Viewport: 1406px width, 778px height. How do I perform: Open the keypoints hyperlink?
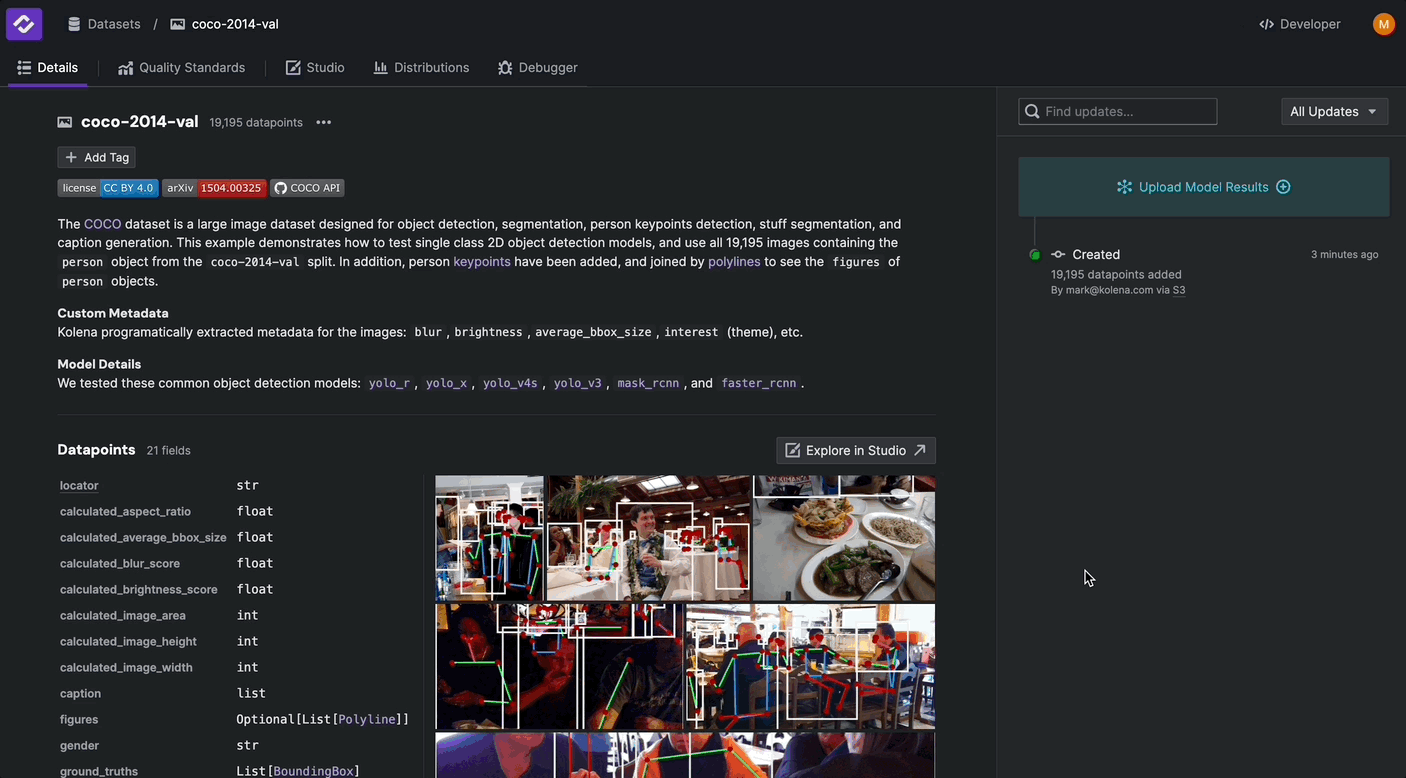point(481,262)
